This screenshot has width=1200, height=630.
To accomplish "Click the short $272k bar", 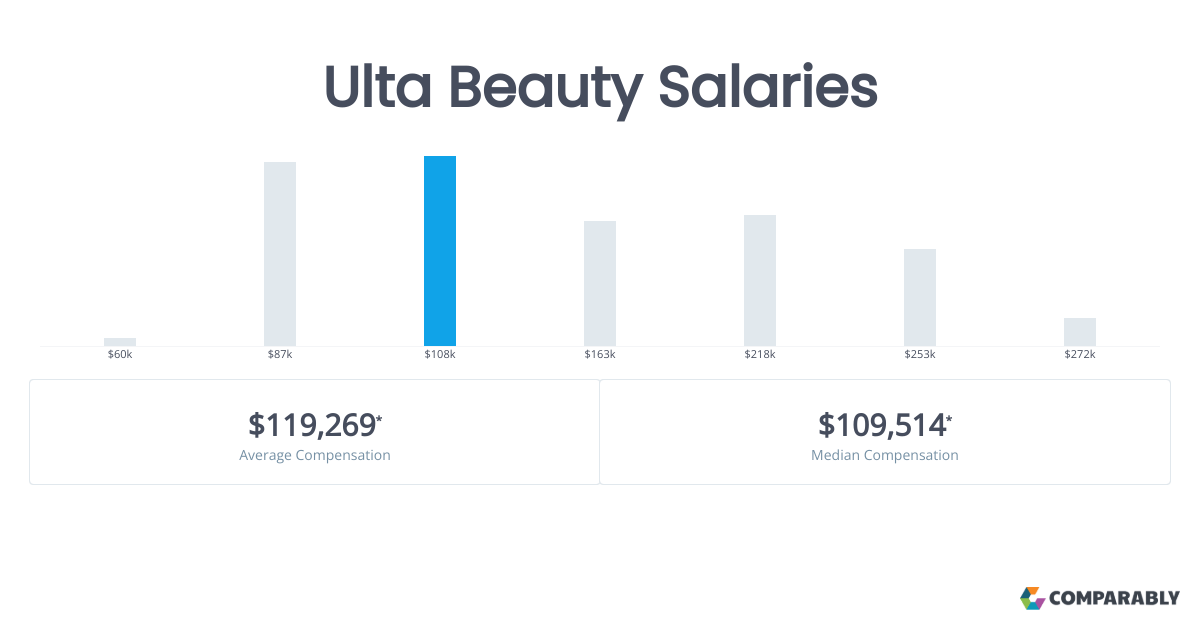I will 1080,332.
